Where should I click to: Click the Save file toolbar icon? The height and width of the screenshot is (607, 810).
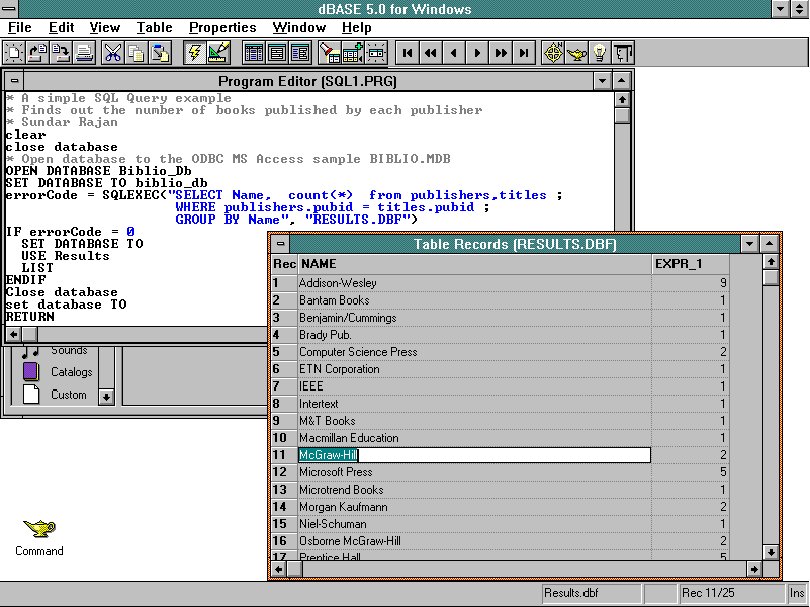tap(60, 53)
